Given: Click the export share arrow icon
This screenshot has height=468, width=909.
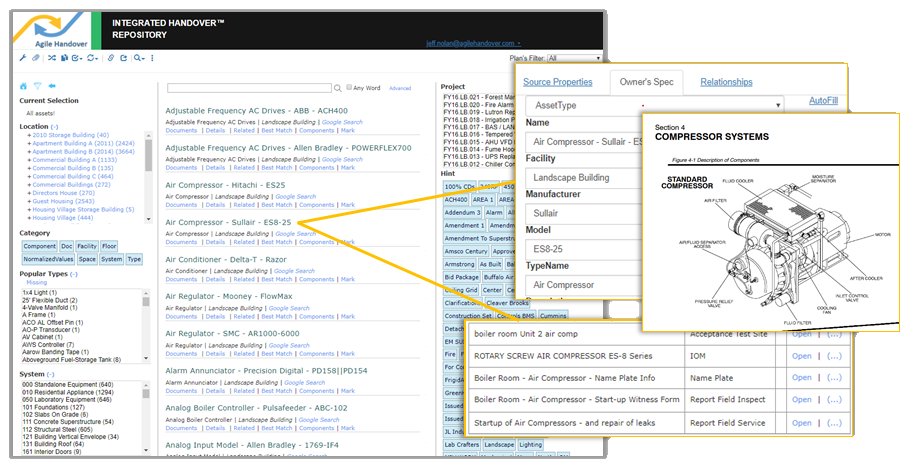Looking at the screenshot, I should (x=123, y=58).
